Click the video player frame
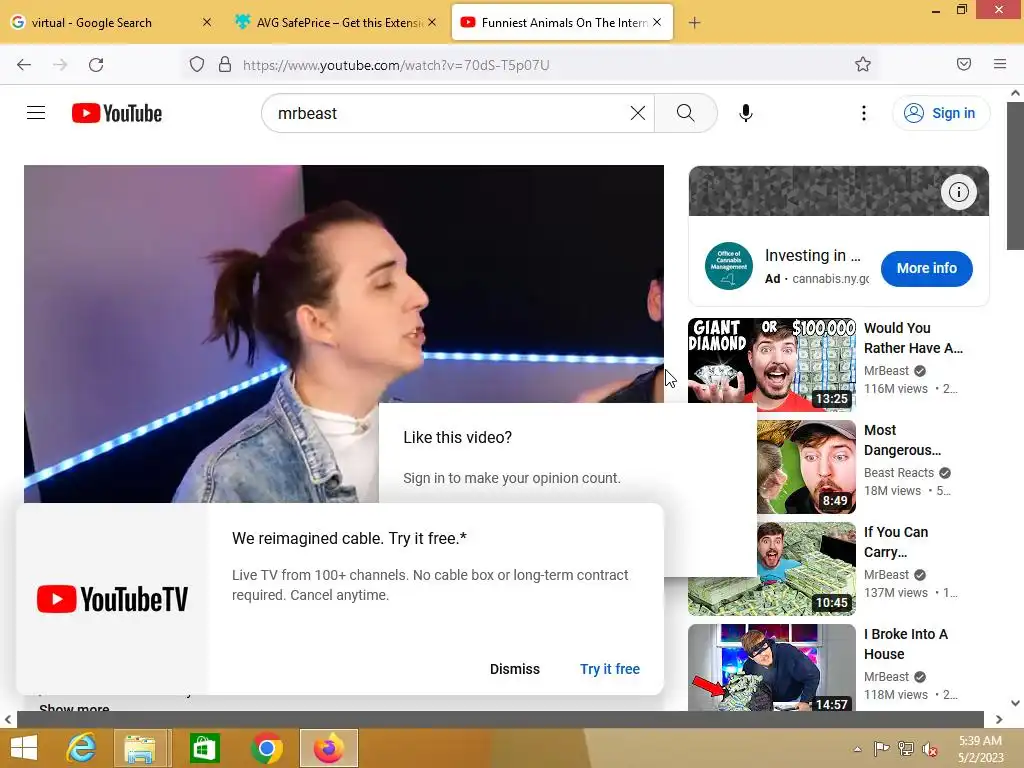The image size is (1024, 768). 344,333
